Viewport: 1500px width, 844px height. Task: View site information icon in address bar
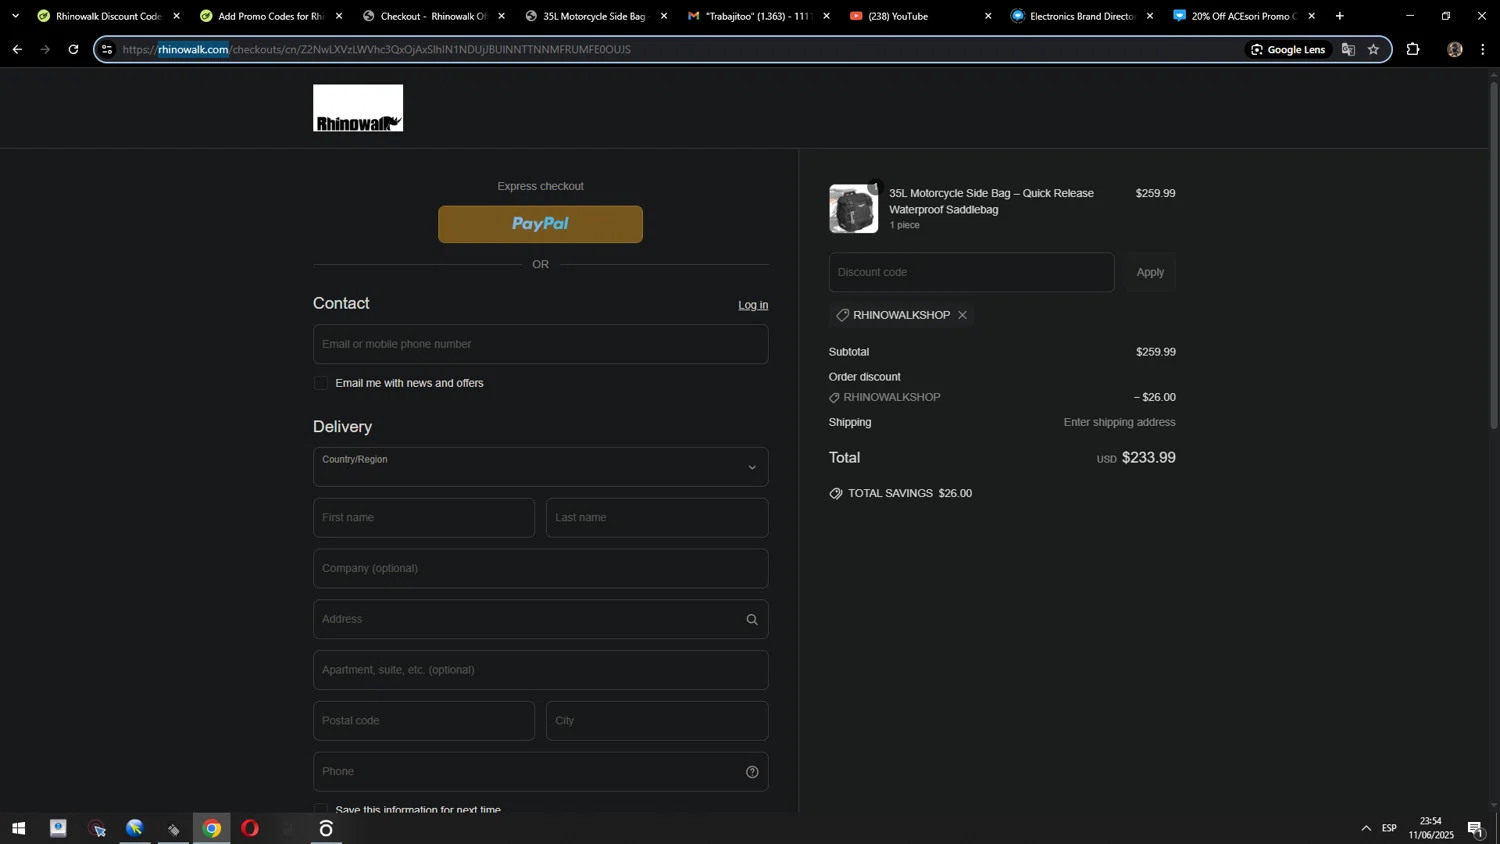(x=107, y=49)
